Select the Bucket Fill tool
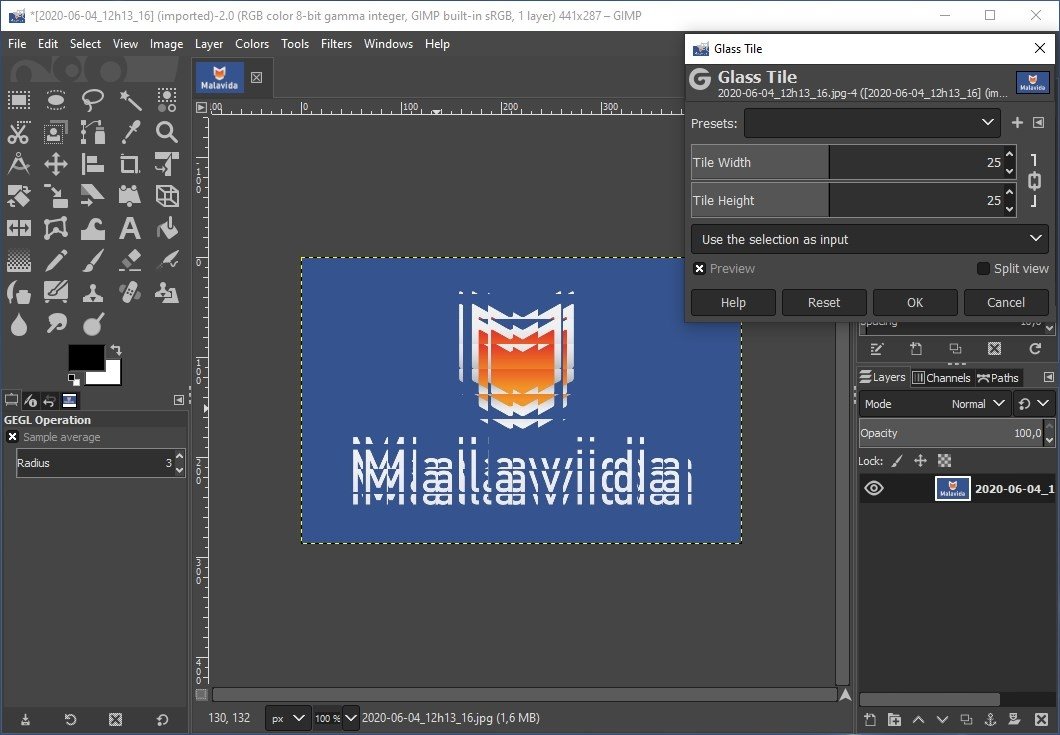The image size is (1060, 735). (x=167, y=229)
